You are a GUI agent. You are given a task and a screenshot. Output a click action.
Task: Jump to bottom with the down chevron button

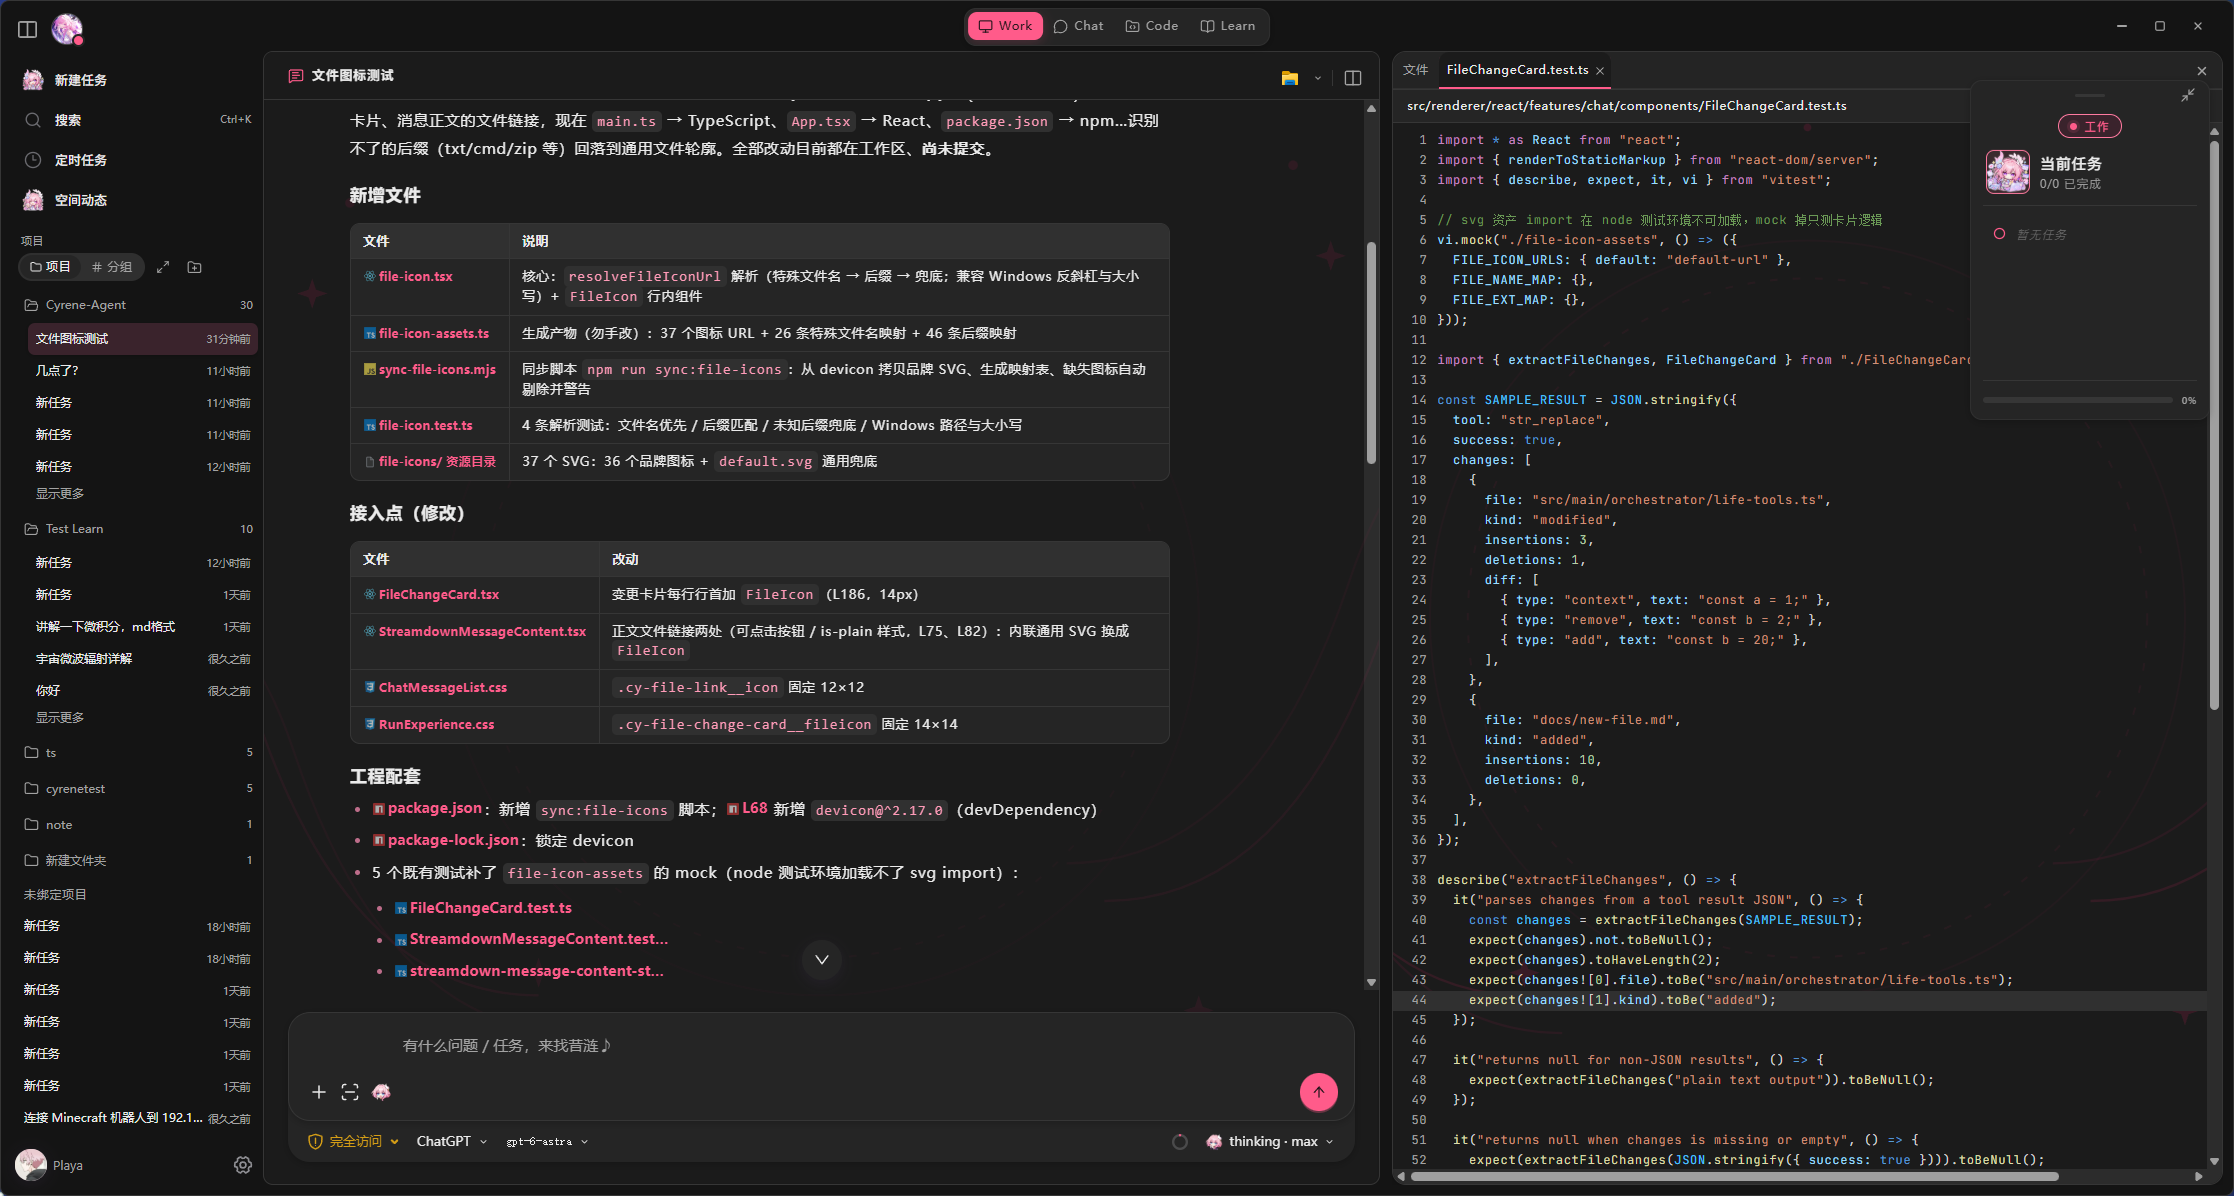[x=822, y=960]
